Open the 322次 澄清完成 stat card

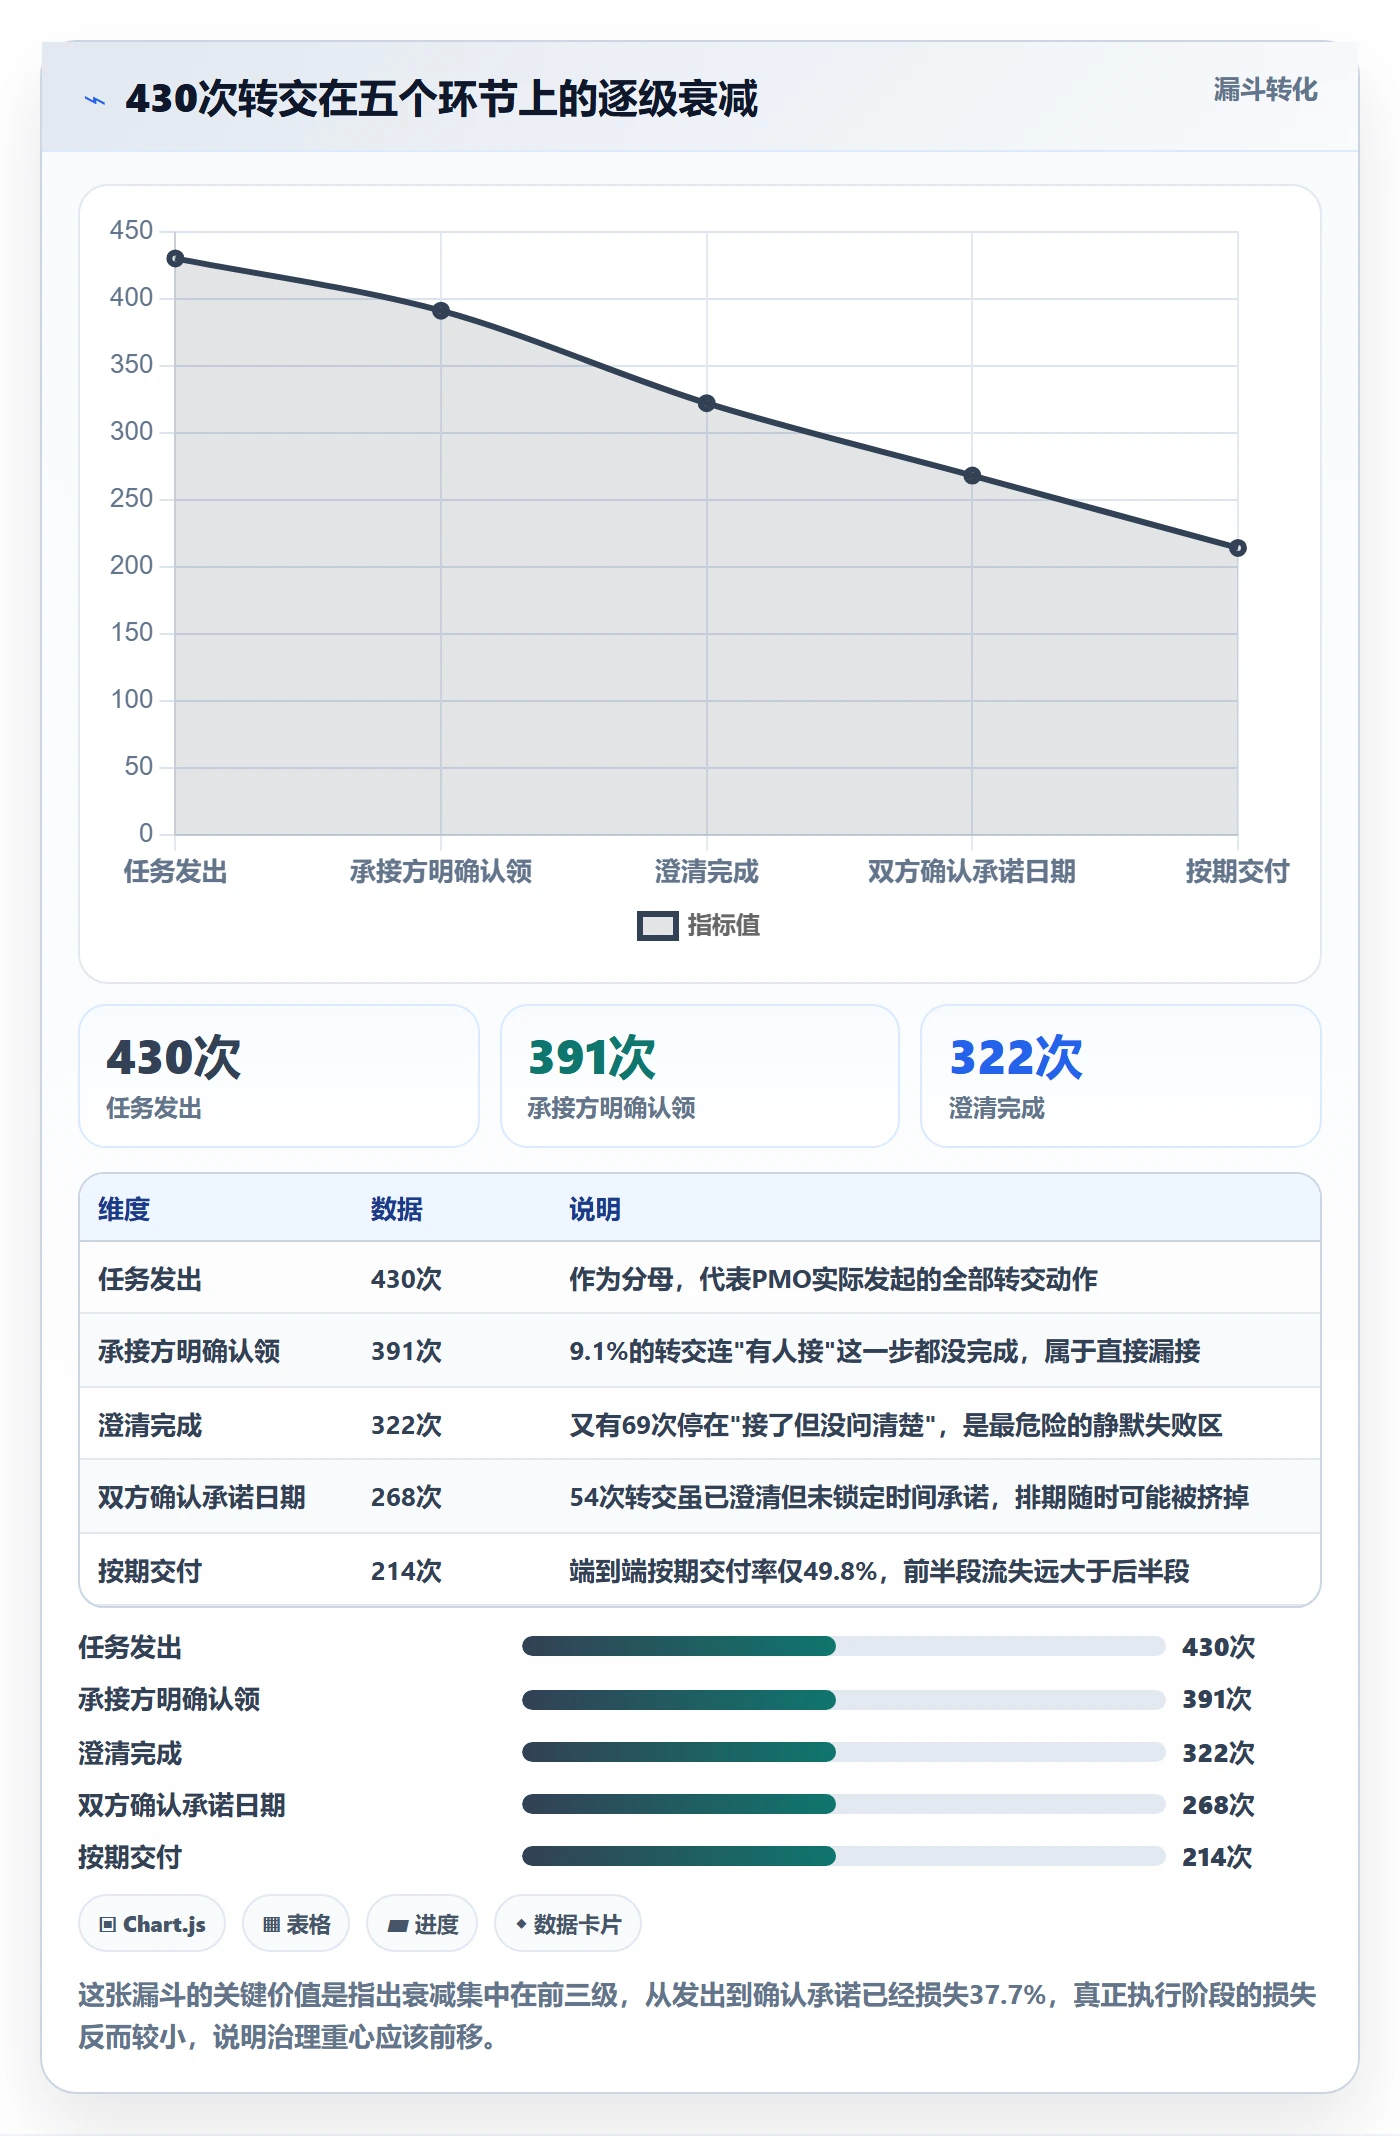pos(1121,1076)
